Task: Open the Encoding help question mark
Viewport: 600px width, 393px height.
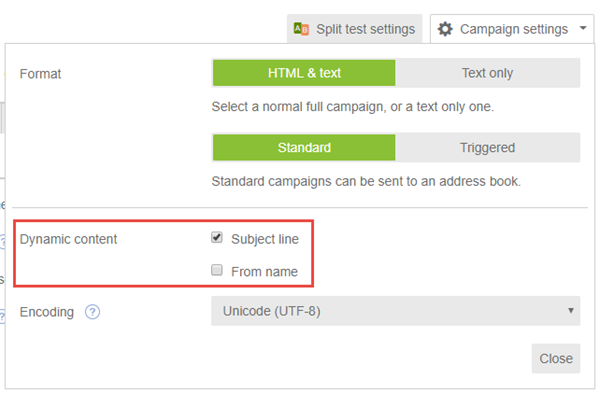Action: 92,312
